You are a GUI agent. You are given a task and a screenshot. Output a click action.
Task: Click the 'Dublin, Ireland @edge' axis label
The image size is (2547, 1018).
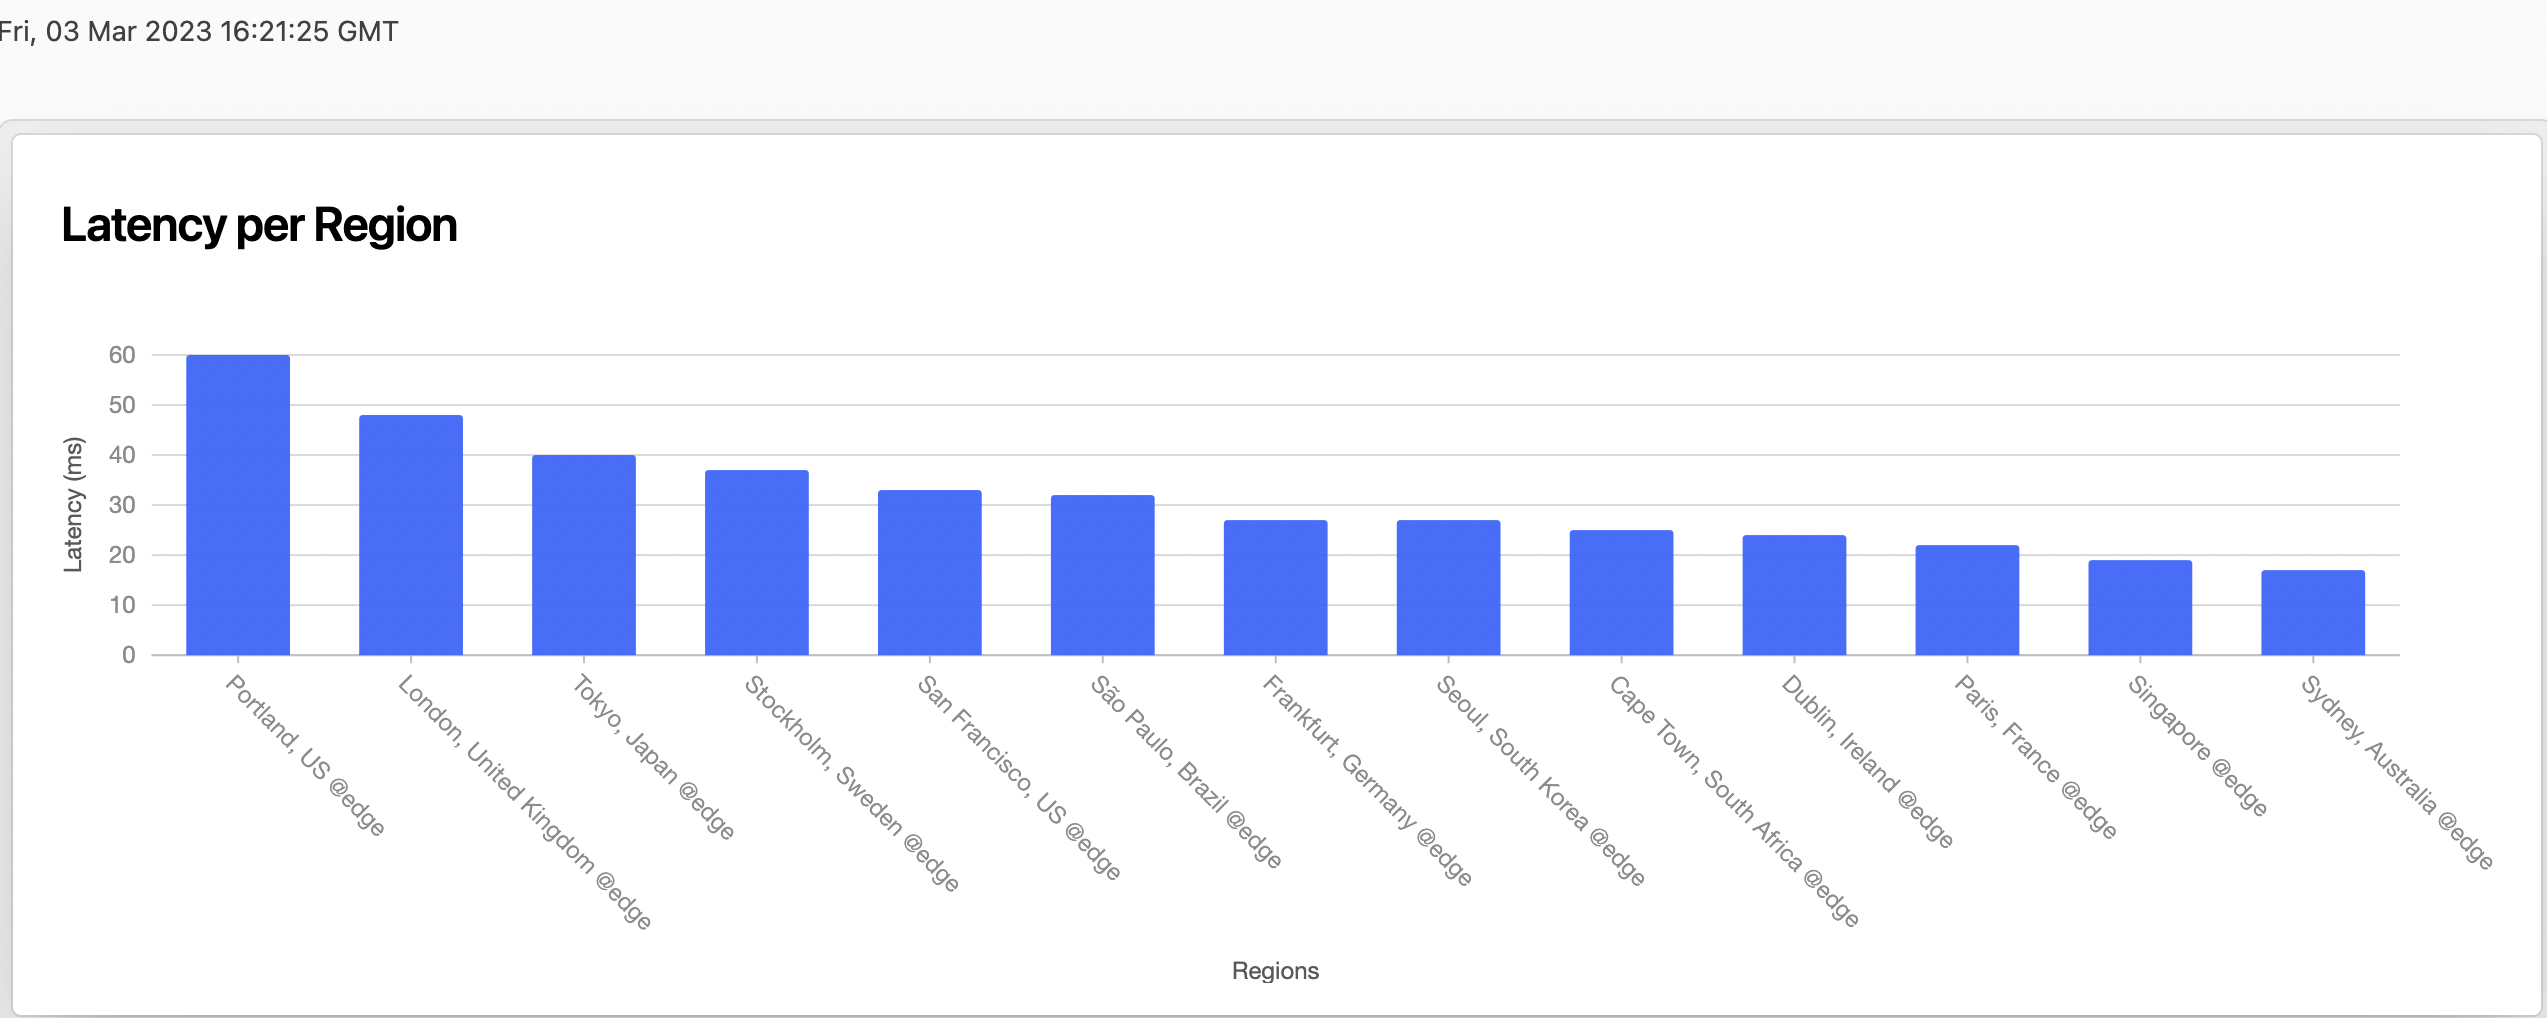click(x=1867, y=761)
